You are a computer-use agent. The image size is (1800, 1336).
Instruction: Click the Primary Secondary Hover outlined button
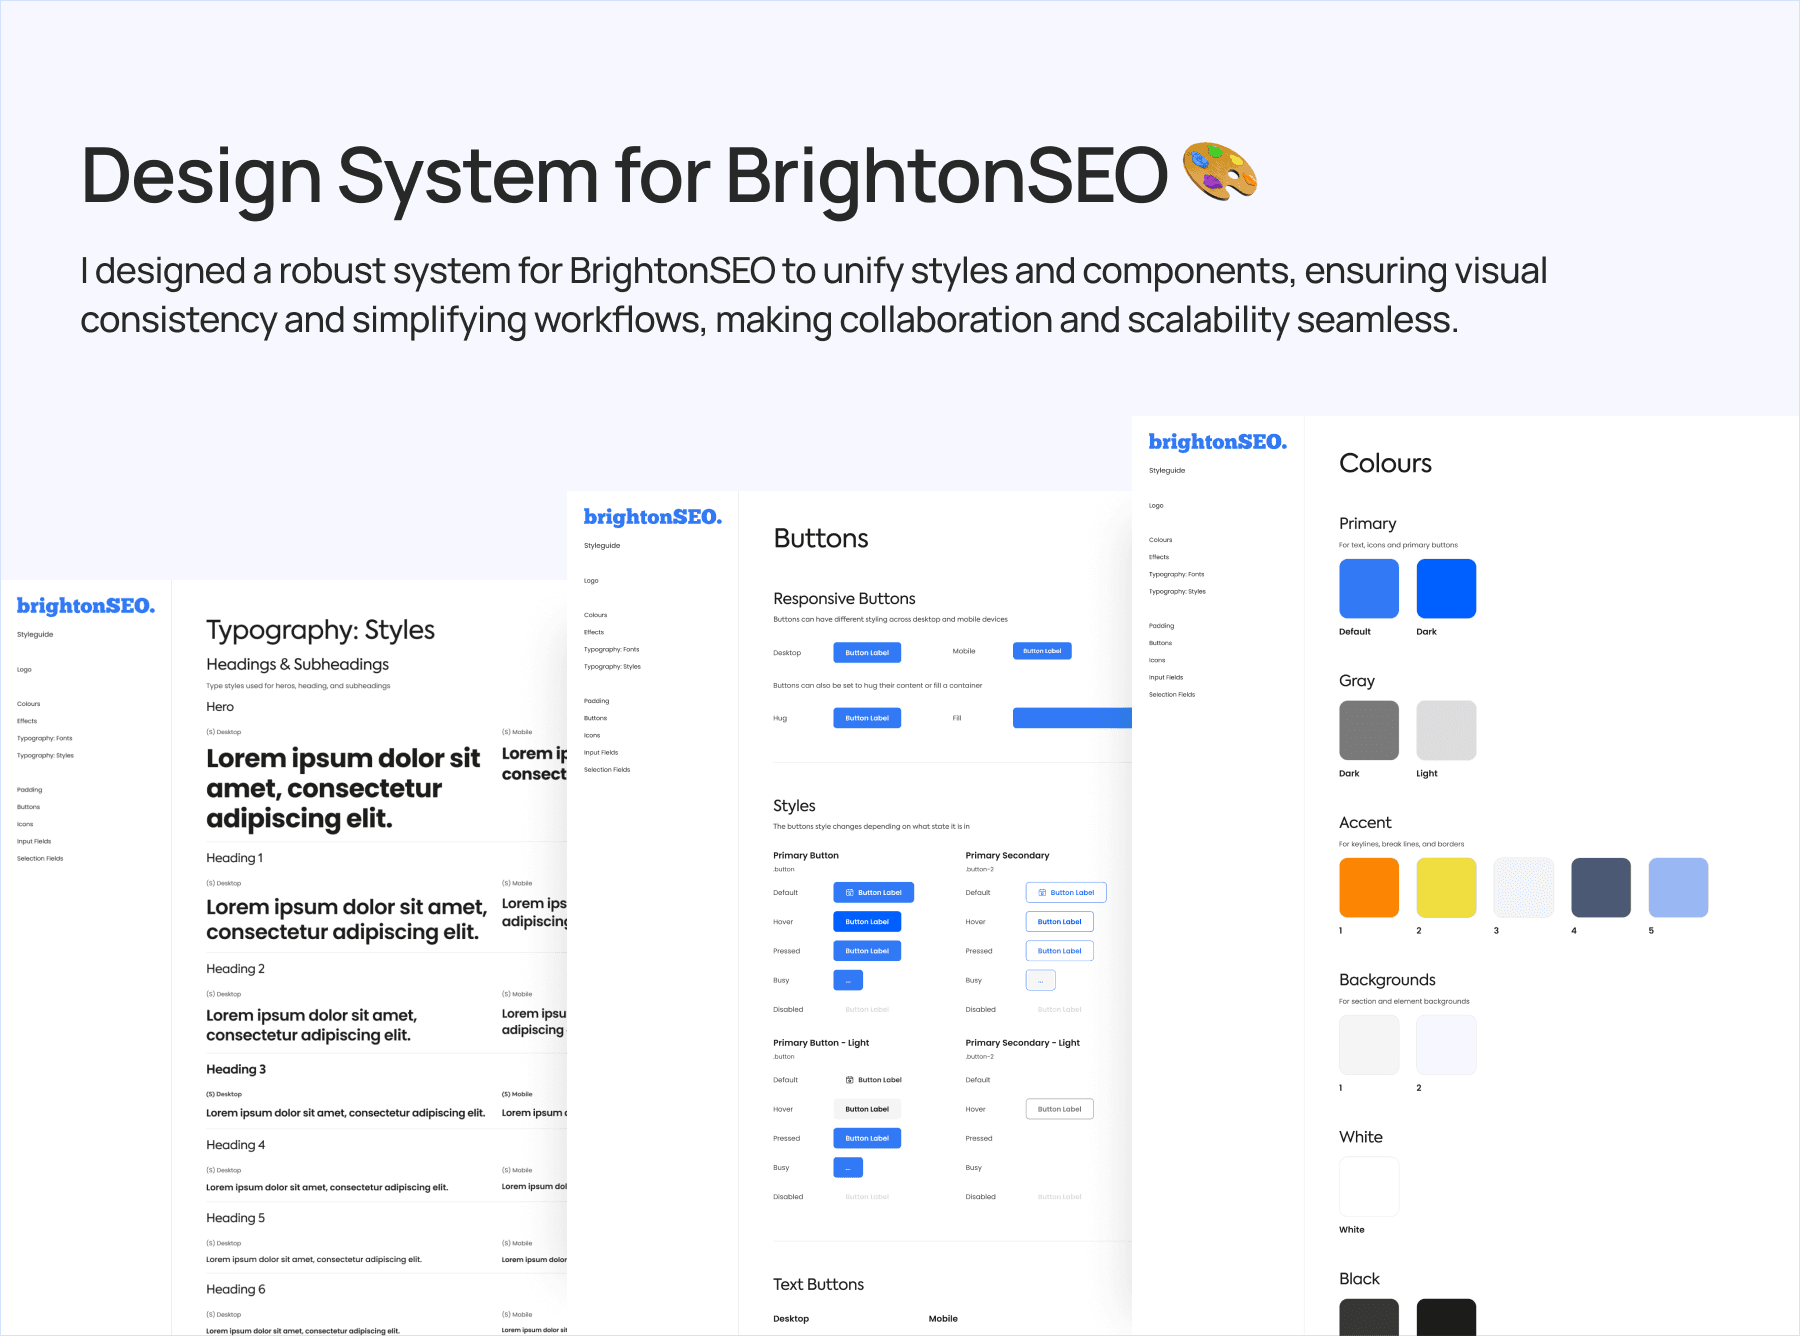1060,921
